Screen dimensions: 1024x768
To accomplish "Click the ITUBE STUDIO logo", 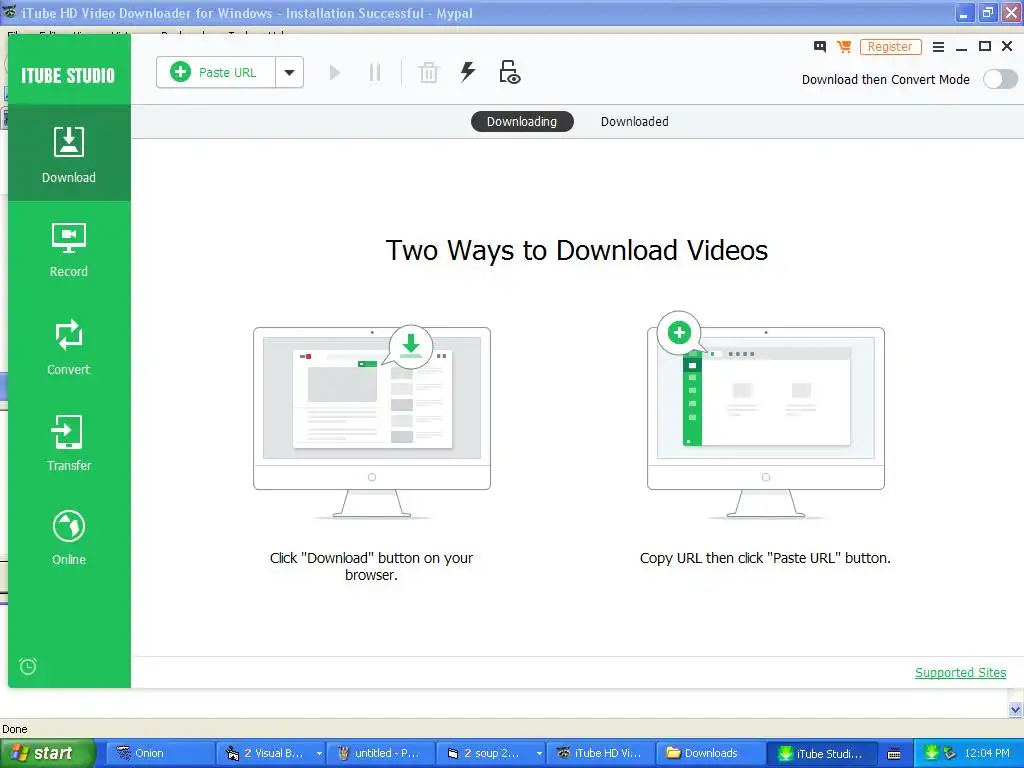I will (68, 76).
